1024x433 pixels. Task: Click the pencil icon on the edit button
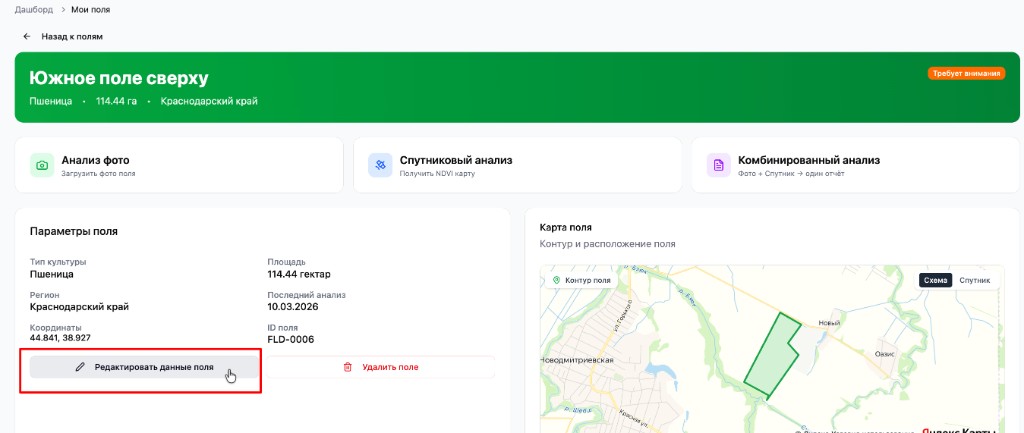click(81, 367)
